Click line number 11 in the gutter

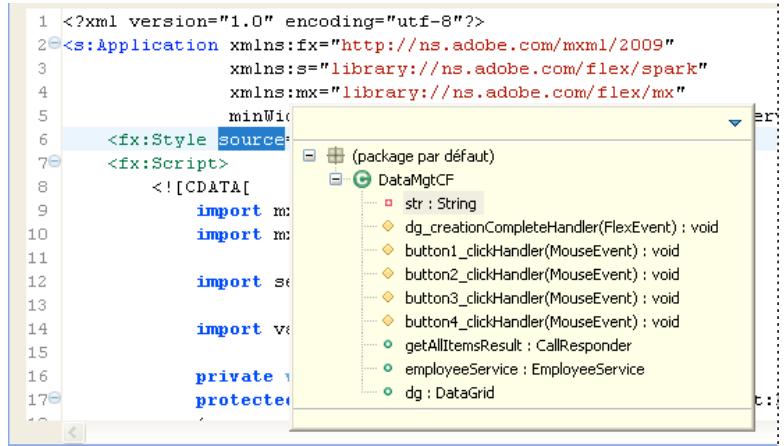pos(38,258)
